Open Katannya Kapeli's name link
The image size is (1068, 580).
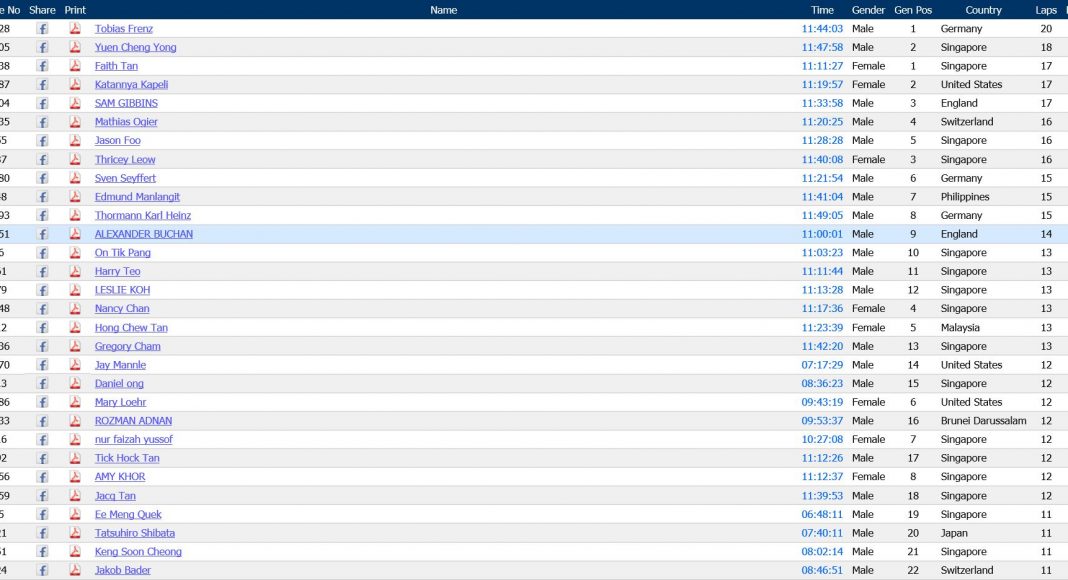[x=131, y=85]
